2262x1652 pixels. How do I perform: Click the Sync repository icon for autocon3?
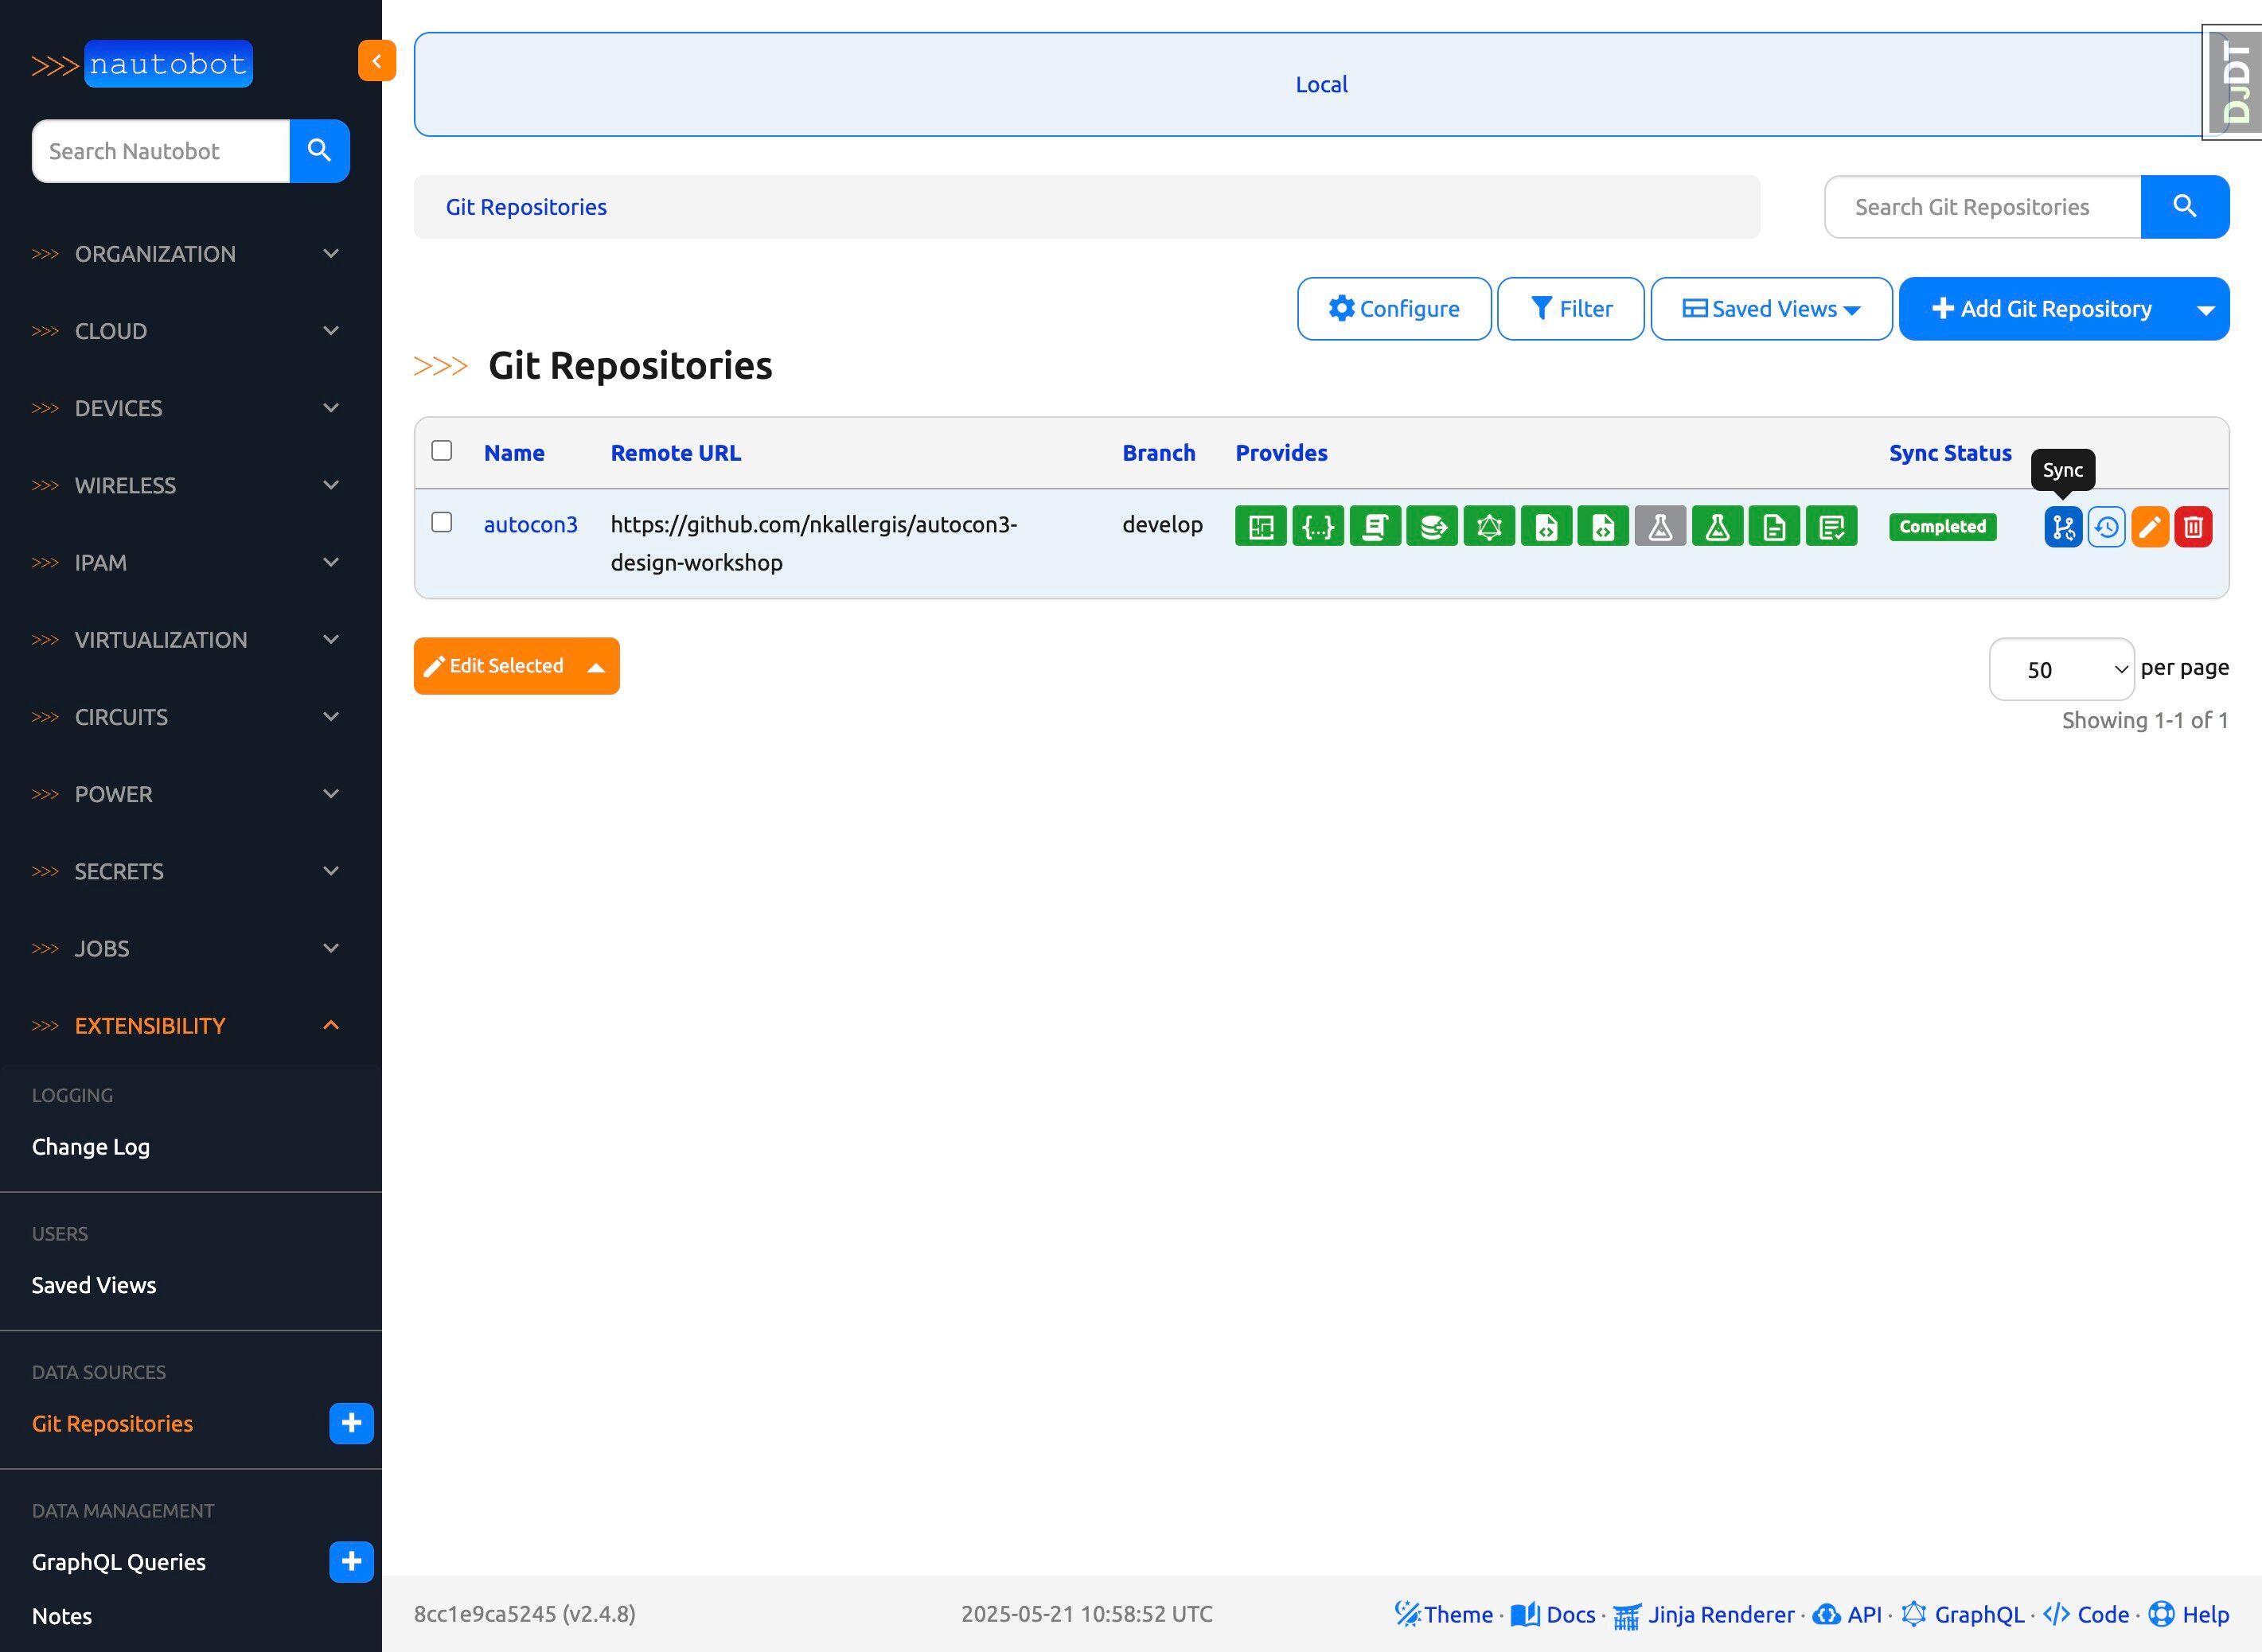(2062, 527)
